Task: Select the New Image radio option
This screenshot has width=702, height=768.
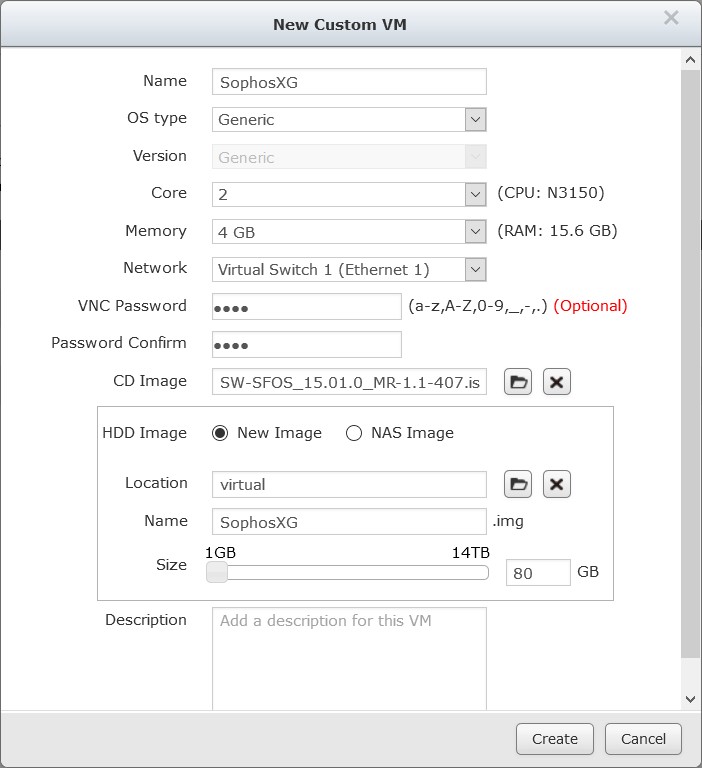Action: (x=220, y=433)
